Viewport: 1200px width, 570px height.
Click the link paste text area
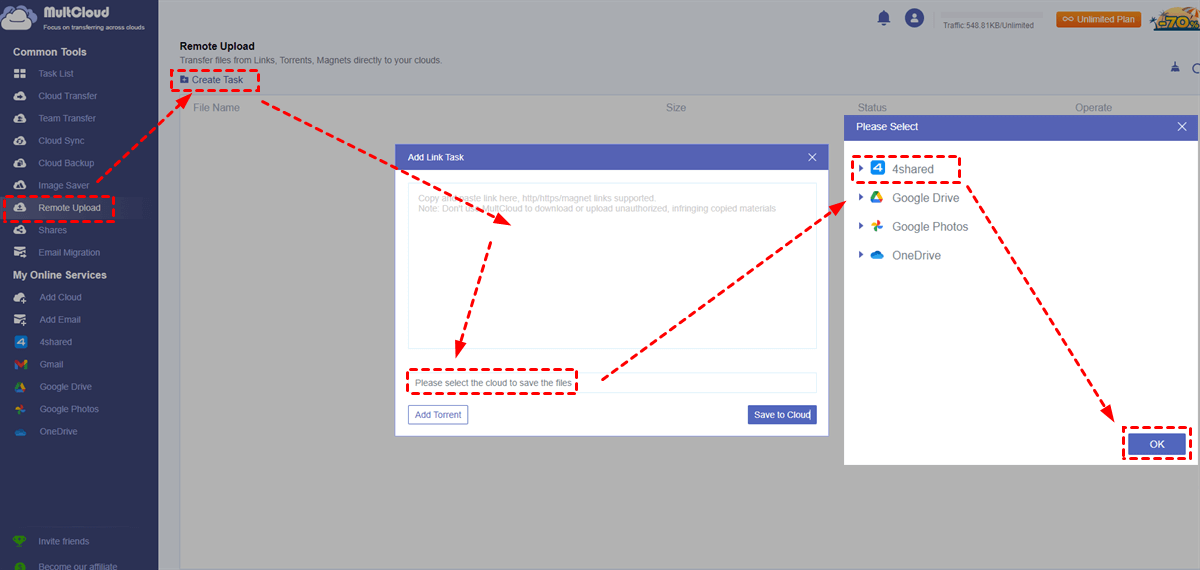[x=612, y=266]
